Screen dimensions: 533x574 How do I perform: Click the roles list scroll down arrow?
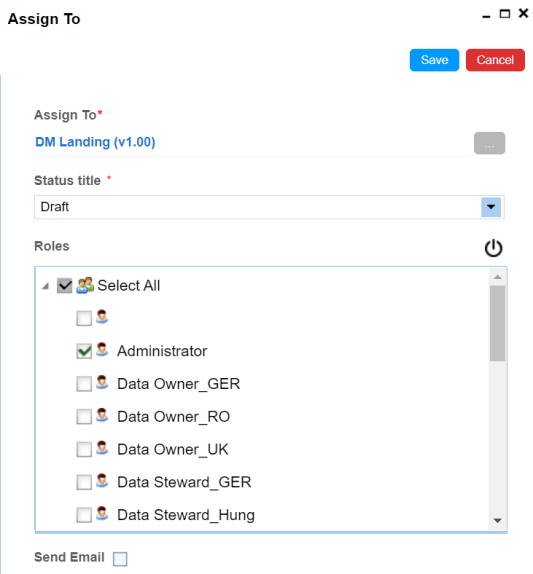pyautogui.click(x=497, y=521)
